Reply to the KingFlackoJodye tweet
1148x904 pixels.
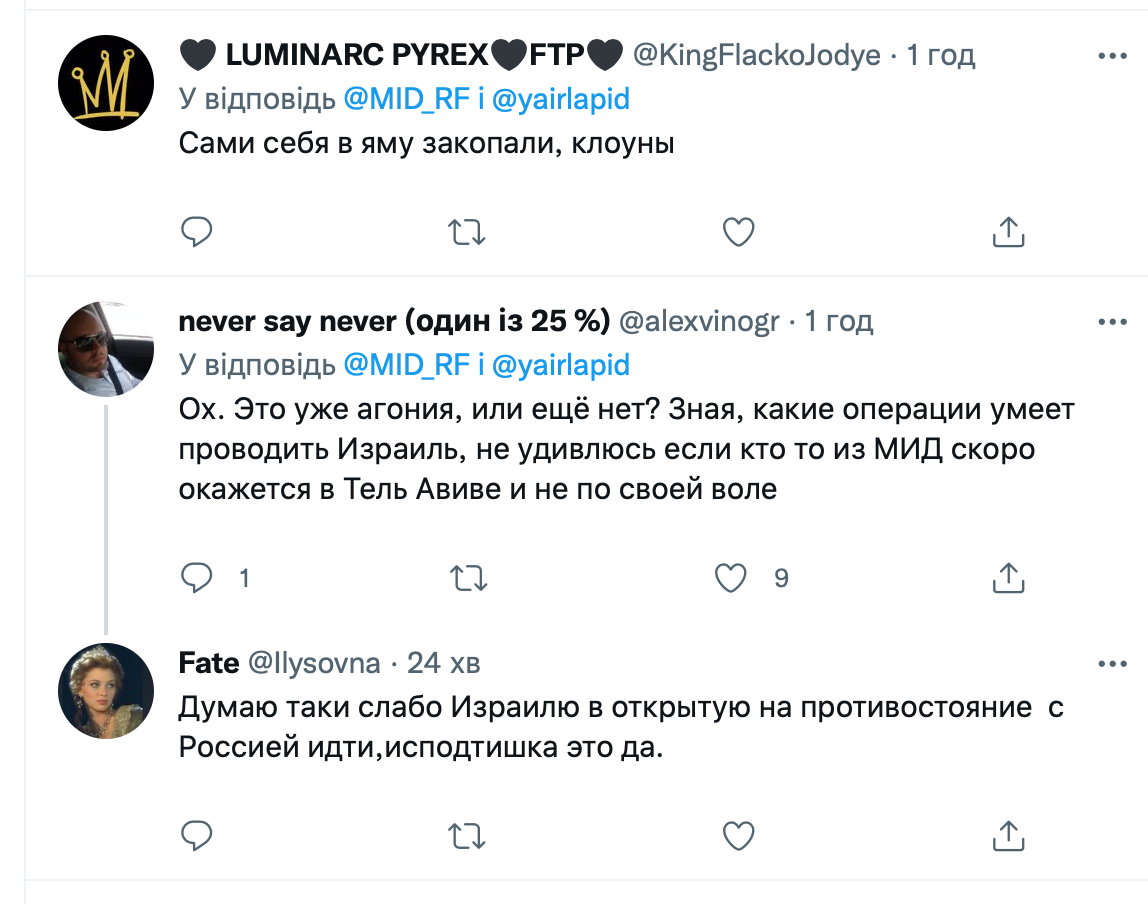(197, 232)
